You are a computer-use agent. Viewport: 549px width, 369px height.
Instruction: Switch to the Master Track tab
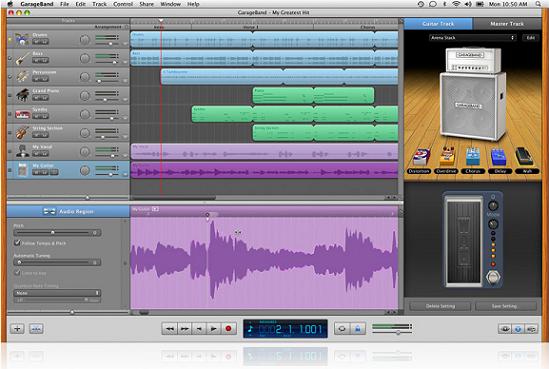pos(507,24)
